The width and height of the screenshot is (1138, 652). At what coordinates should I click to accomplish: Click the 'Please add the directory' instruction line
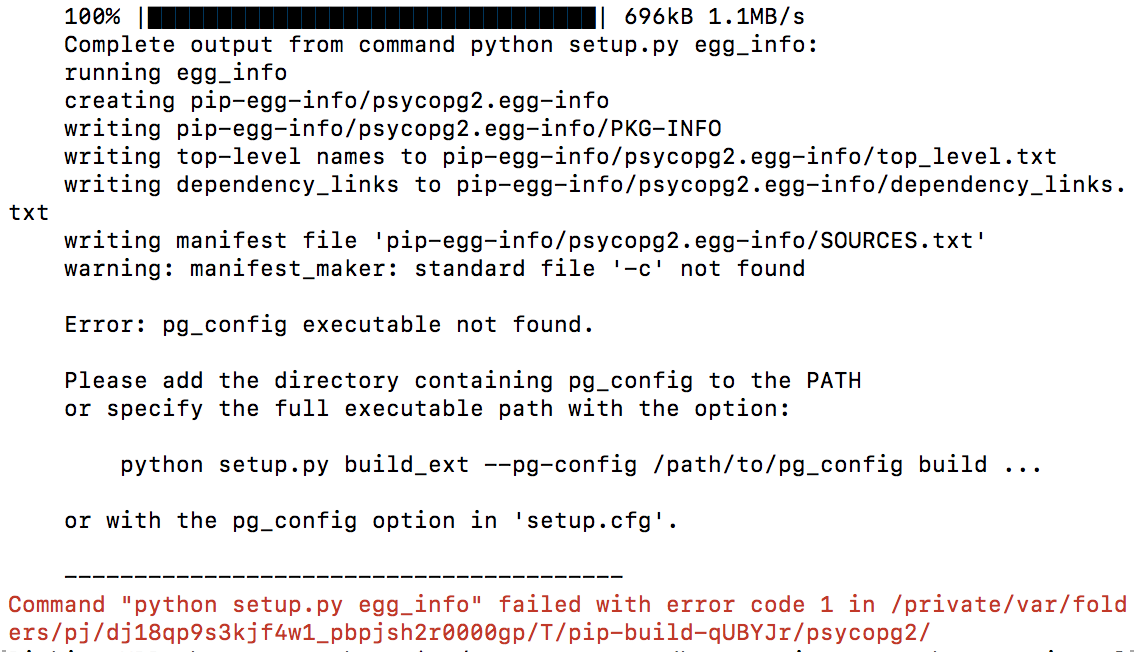click(462, 381)
